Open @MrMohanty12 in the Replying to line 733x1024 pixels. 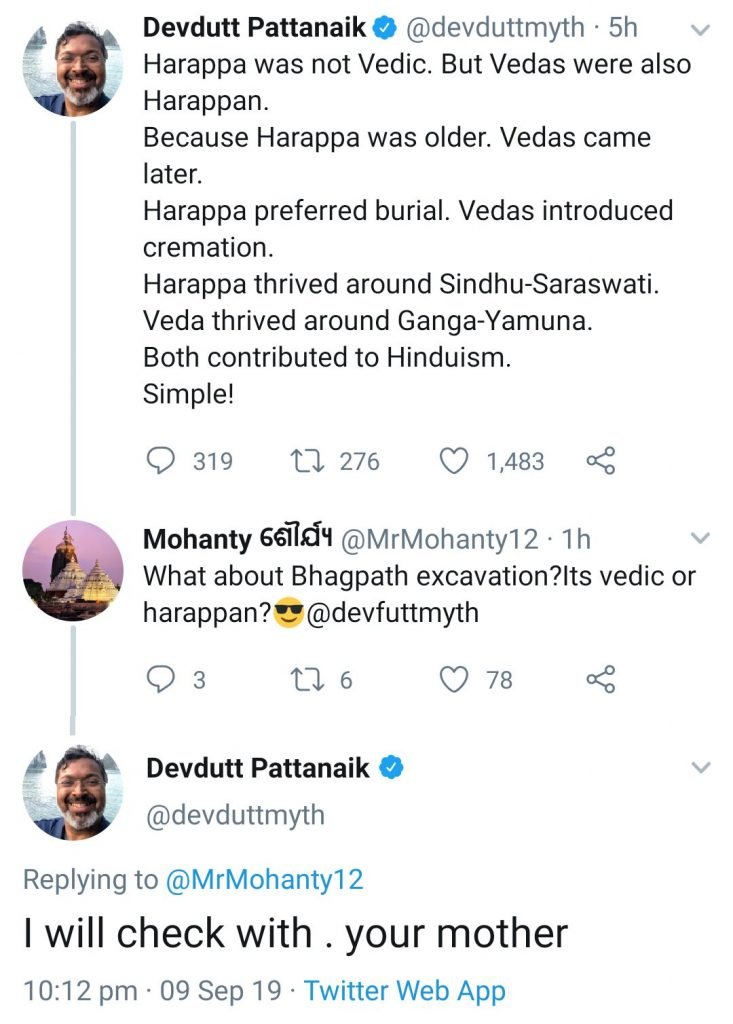pos(265,880)
